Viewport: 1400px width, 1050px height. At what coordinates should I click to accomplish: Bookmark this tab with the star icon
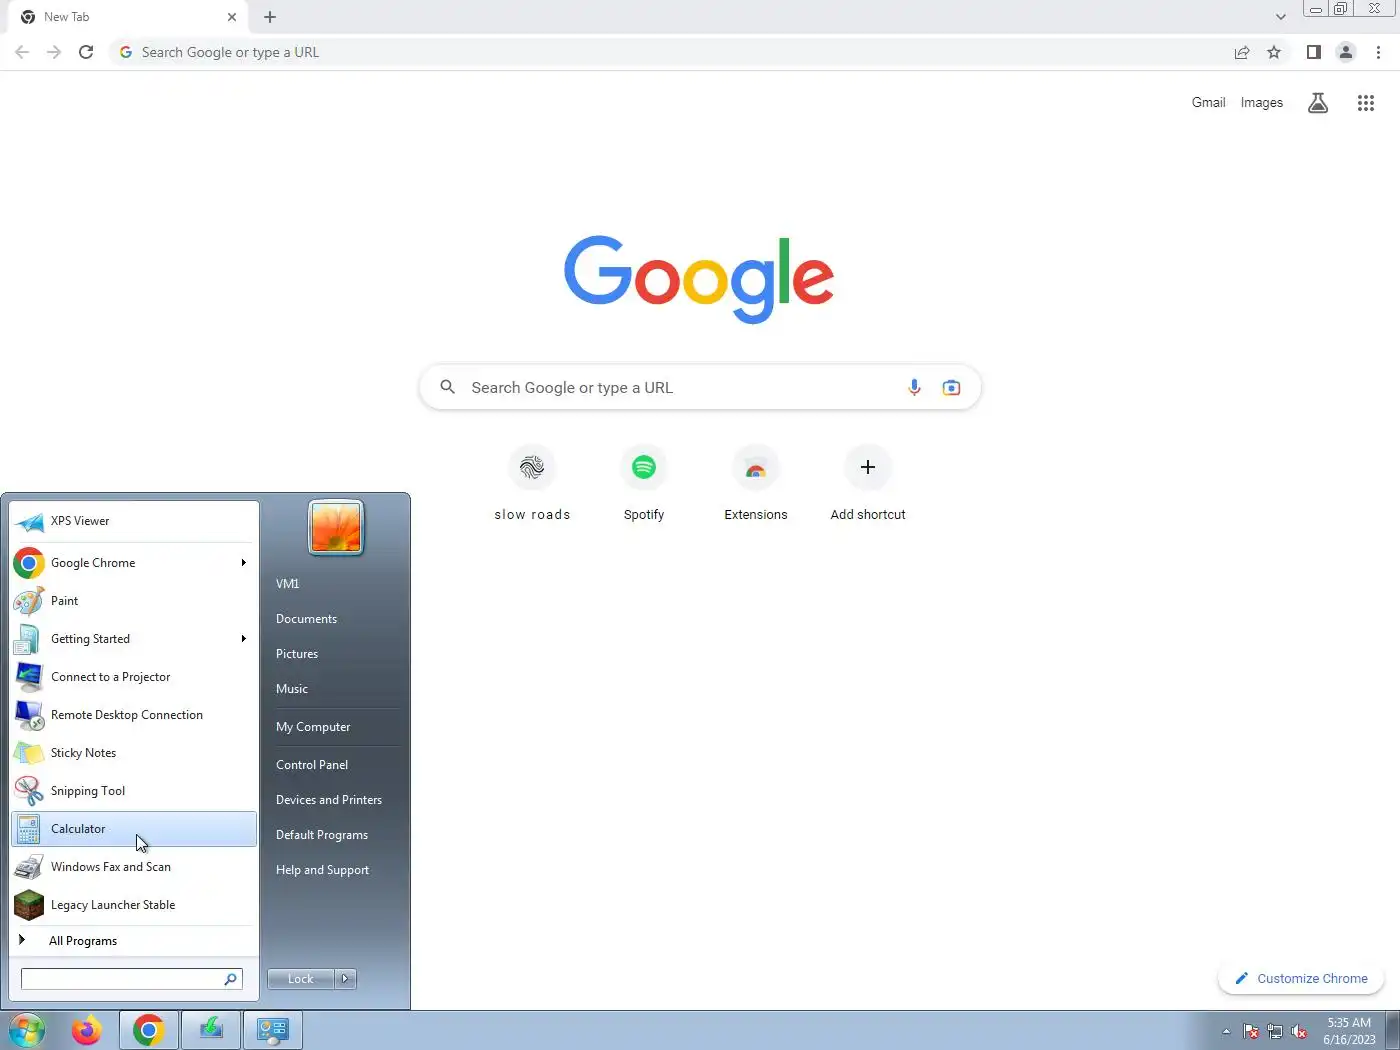[x=1274, y=52]
